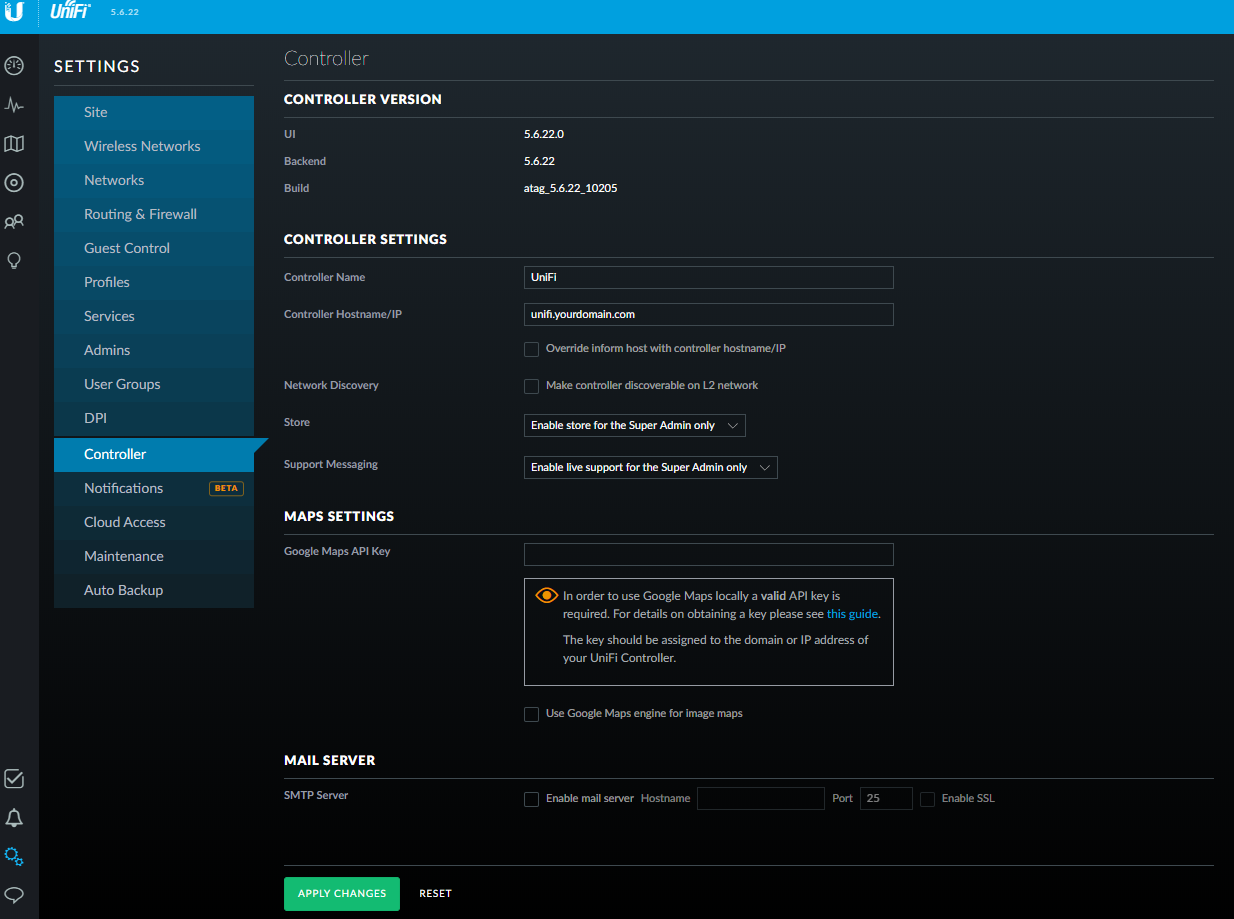Open the Insights lightbulb icon
This screenshot has width=1234, height=919.
(x=14, y=261)
